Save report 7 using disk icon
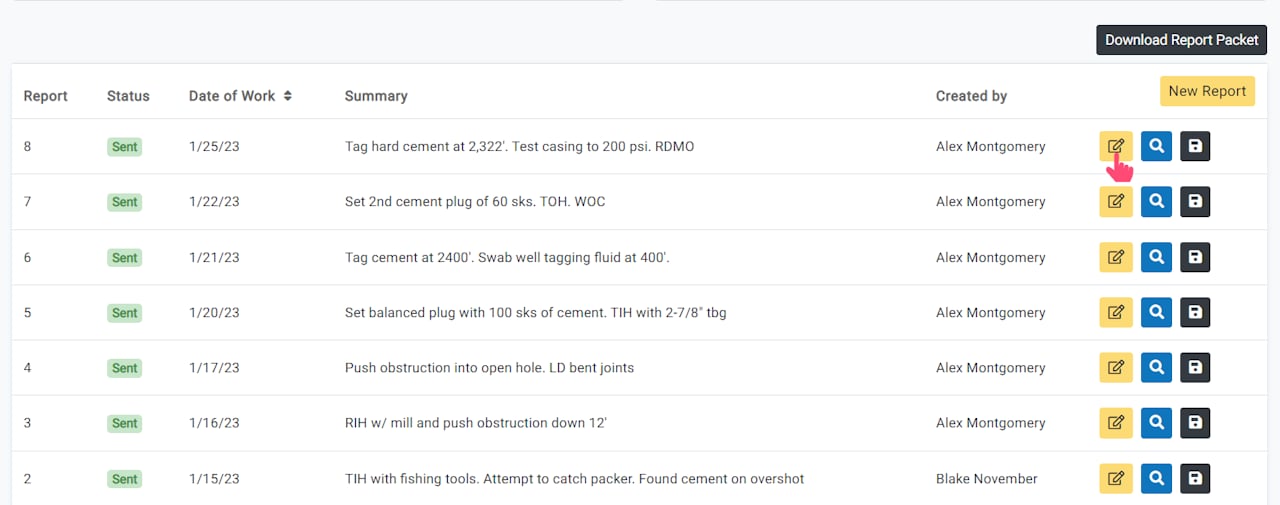The image size is (1280, 505). (x=1195, y=202)
